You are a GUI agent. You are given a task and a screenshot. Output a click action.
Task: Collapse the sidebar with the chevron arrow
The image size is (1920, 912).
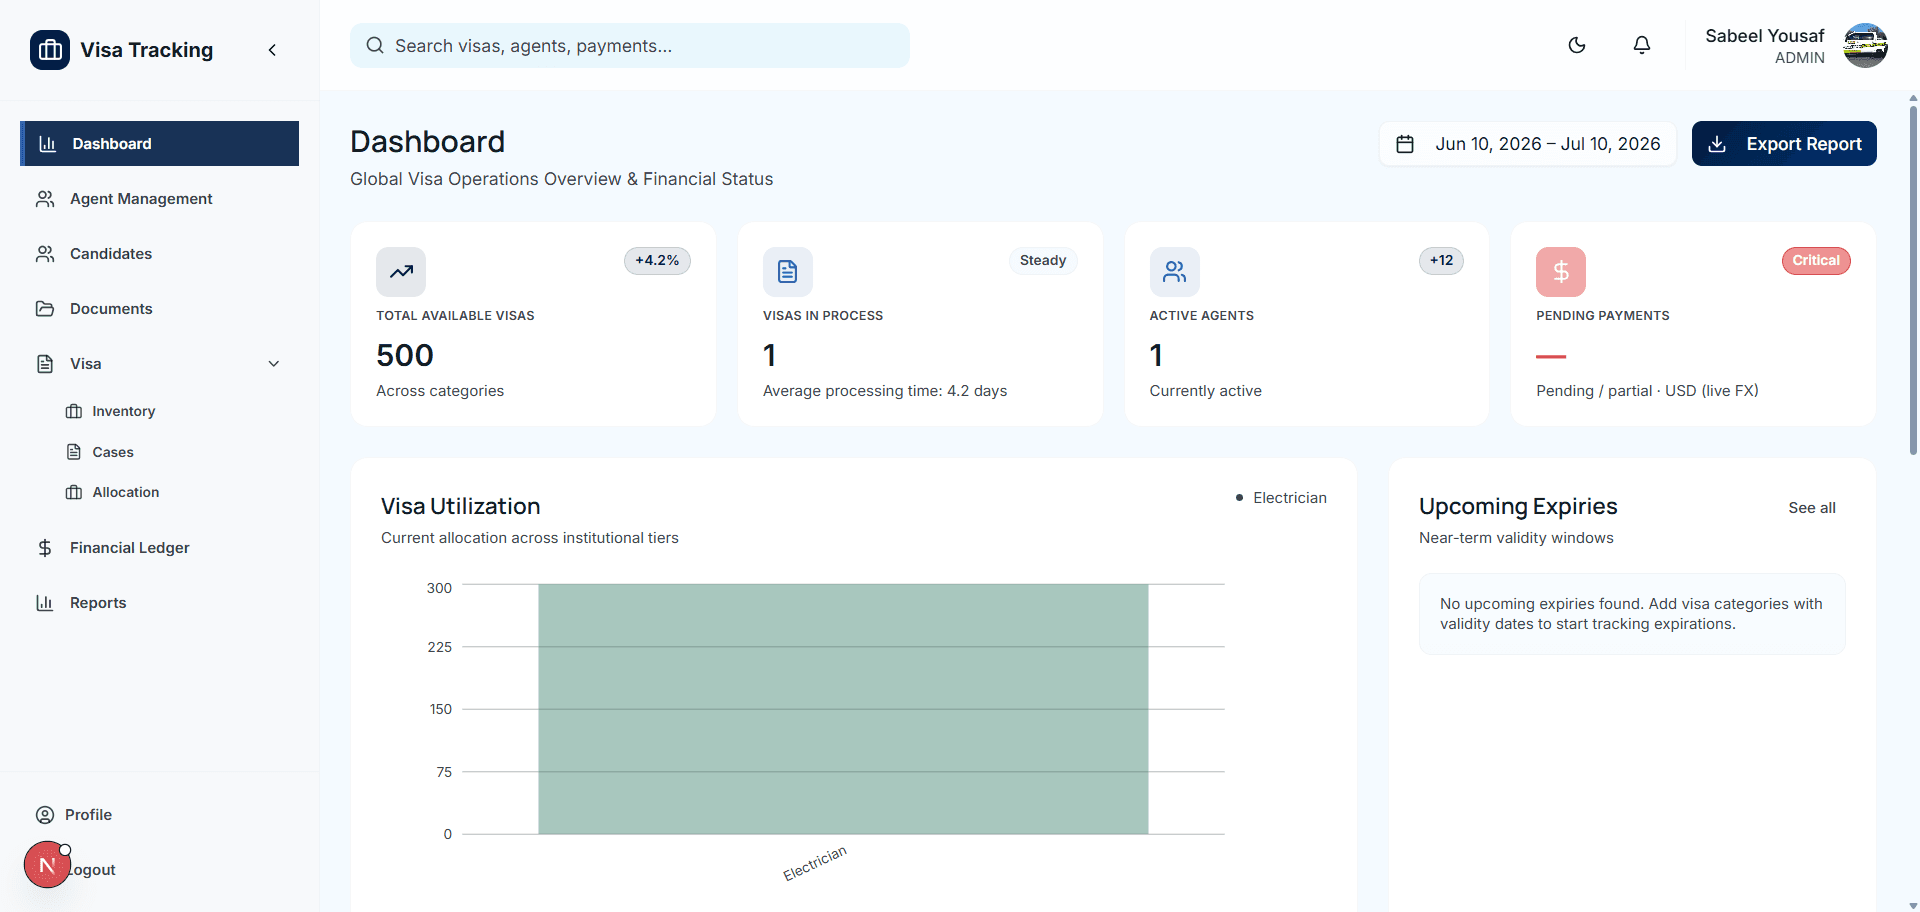click(272, 50)
